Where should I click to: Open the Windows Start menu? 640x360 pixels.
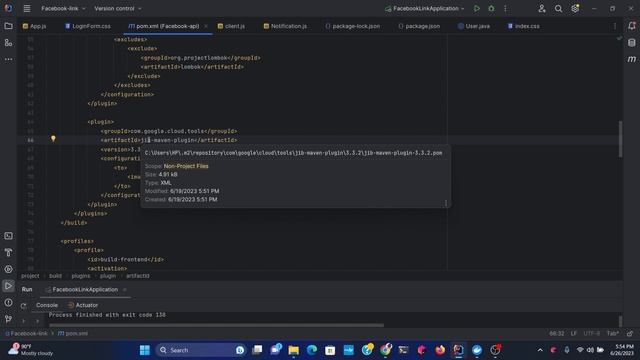point(144,350)
